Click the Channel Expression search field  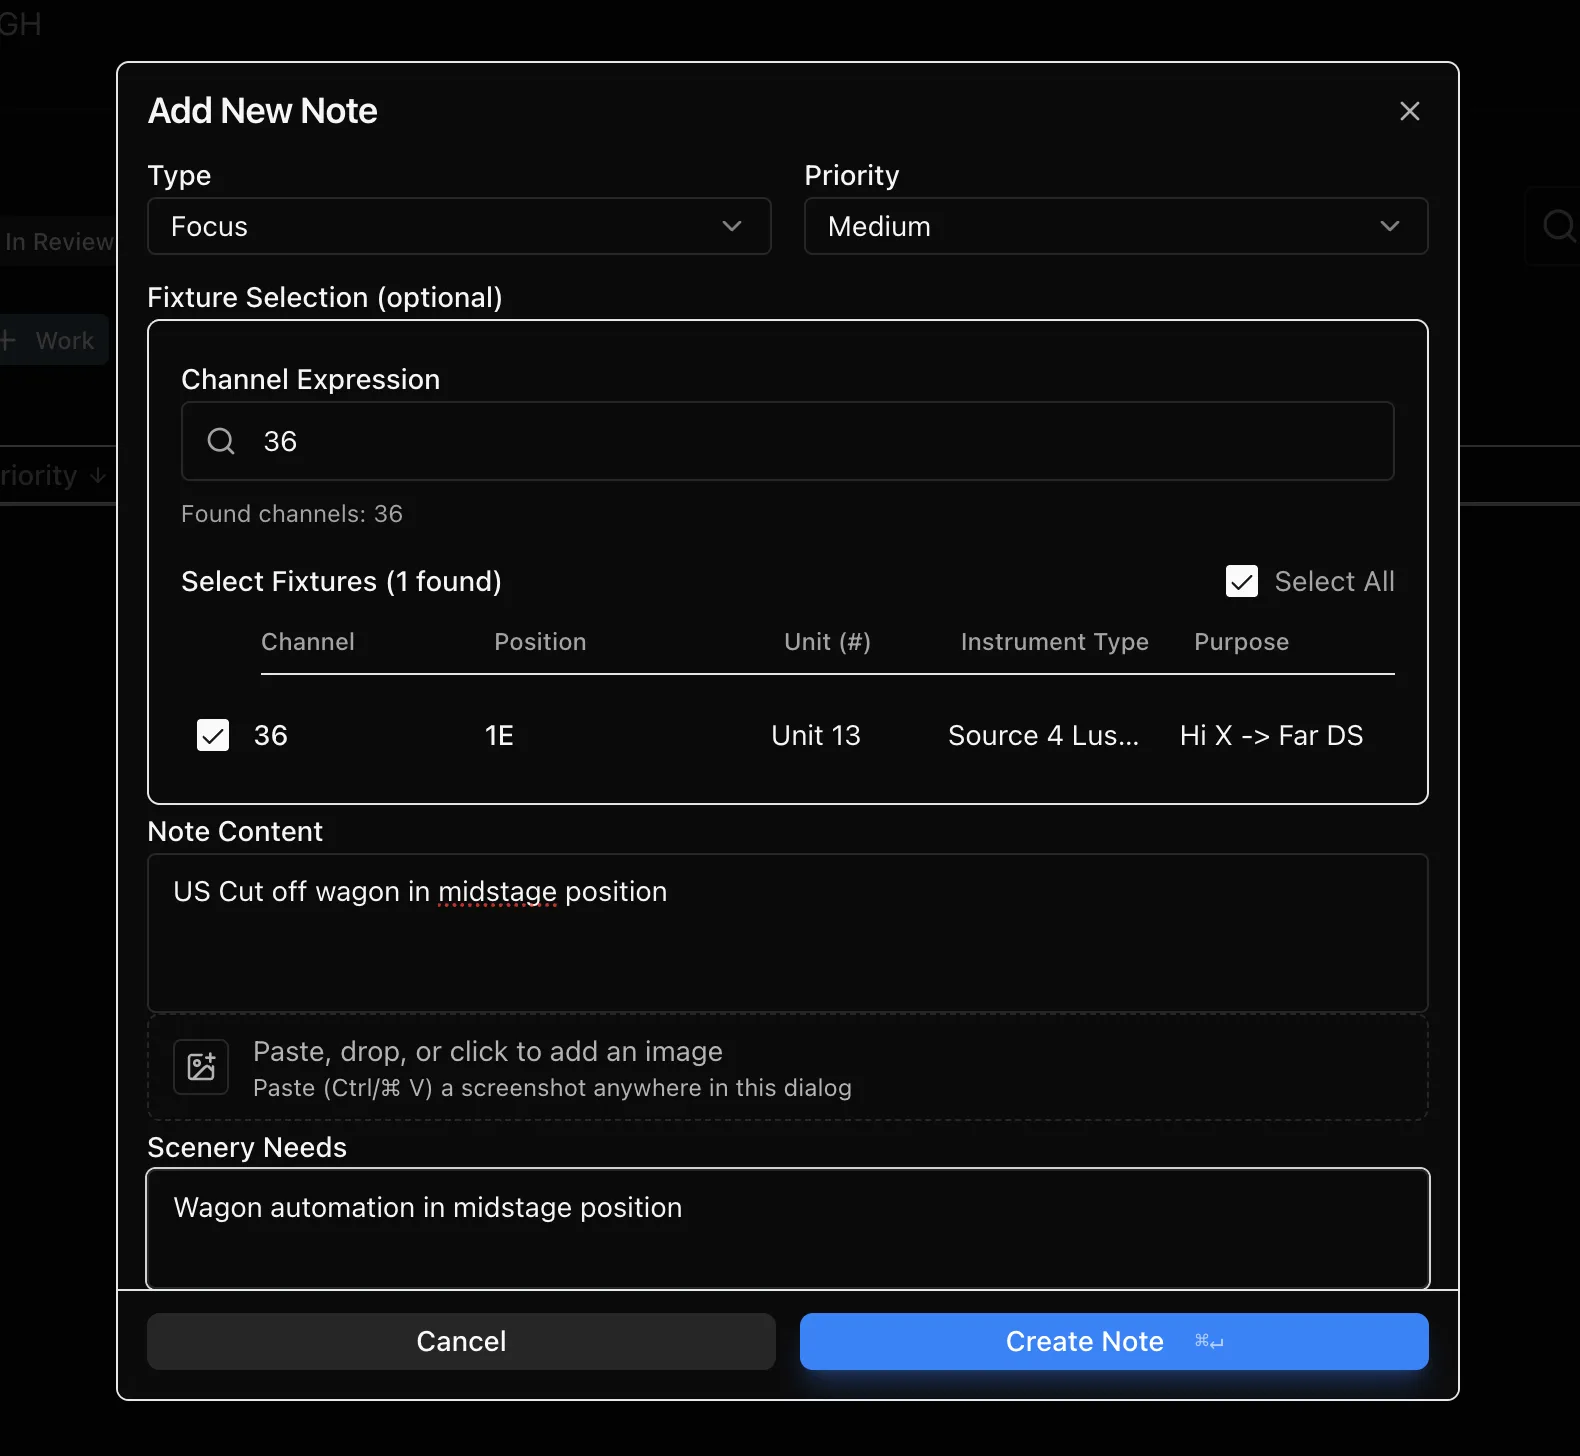[788, 441]
